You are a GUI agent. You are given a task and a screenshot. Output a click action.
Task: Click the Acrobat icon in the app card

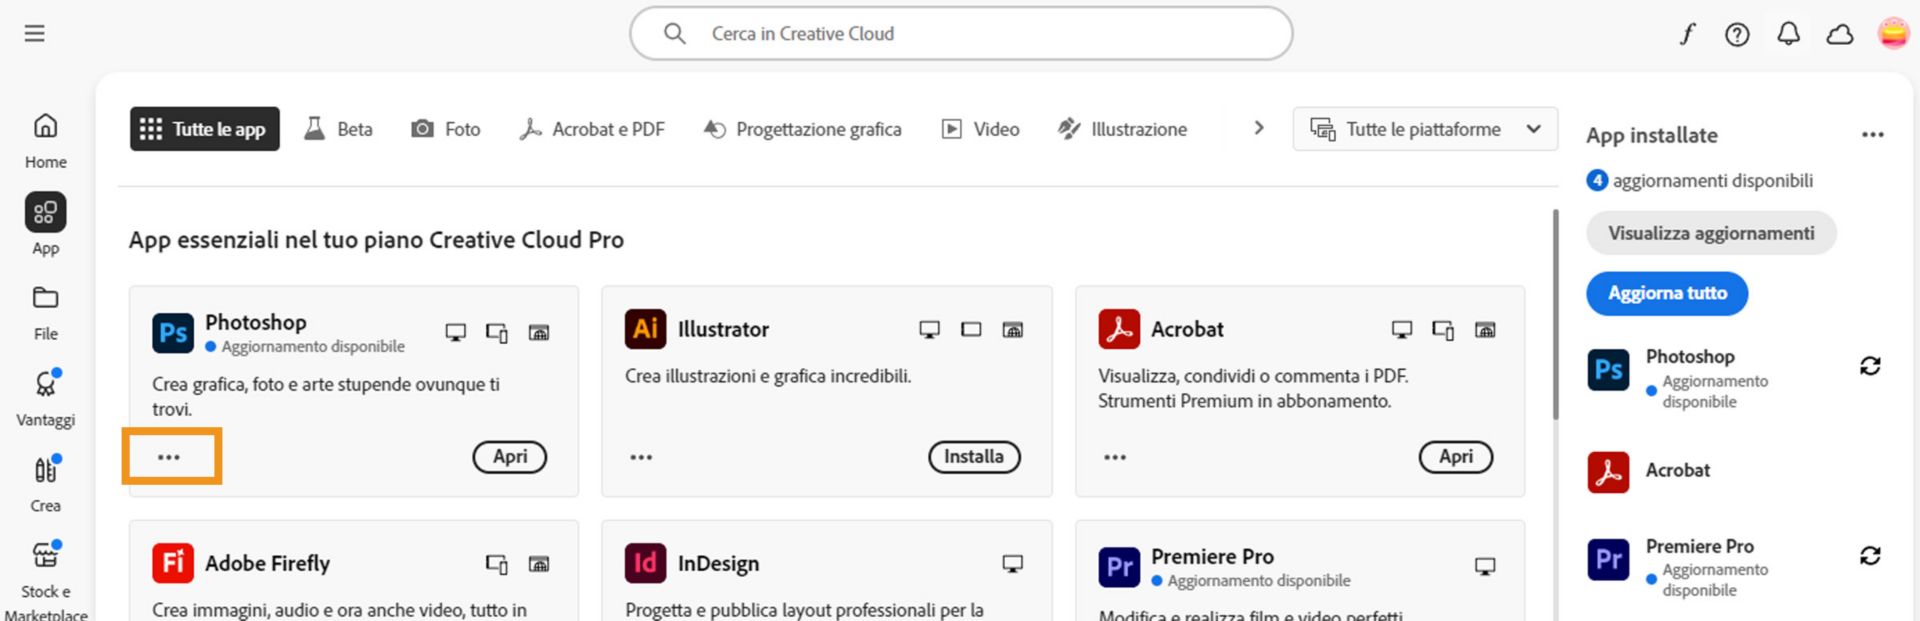pos(1119,329)
